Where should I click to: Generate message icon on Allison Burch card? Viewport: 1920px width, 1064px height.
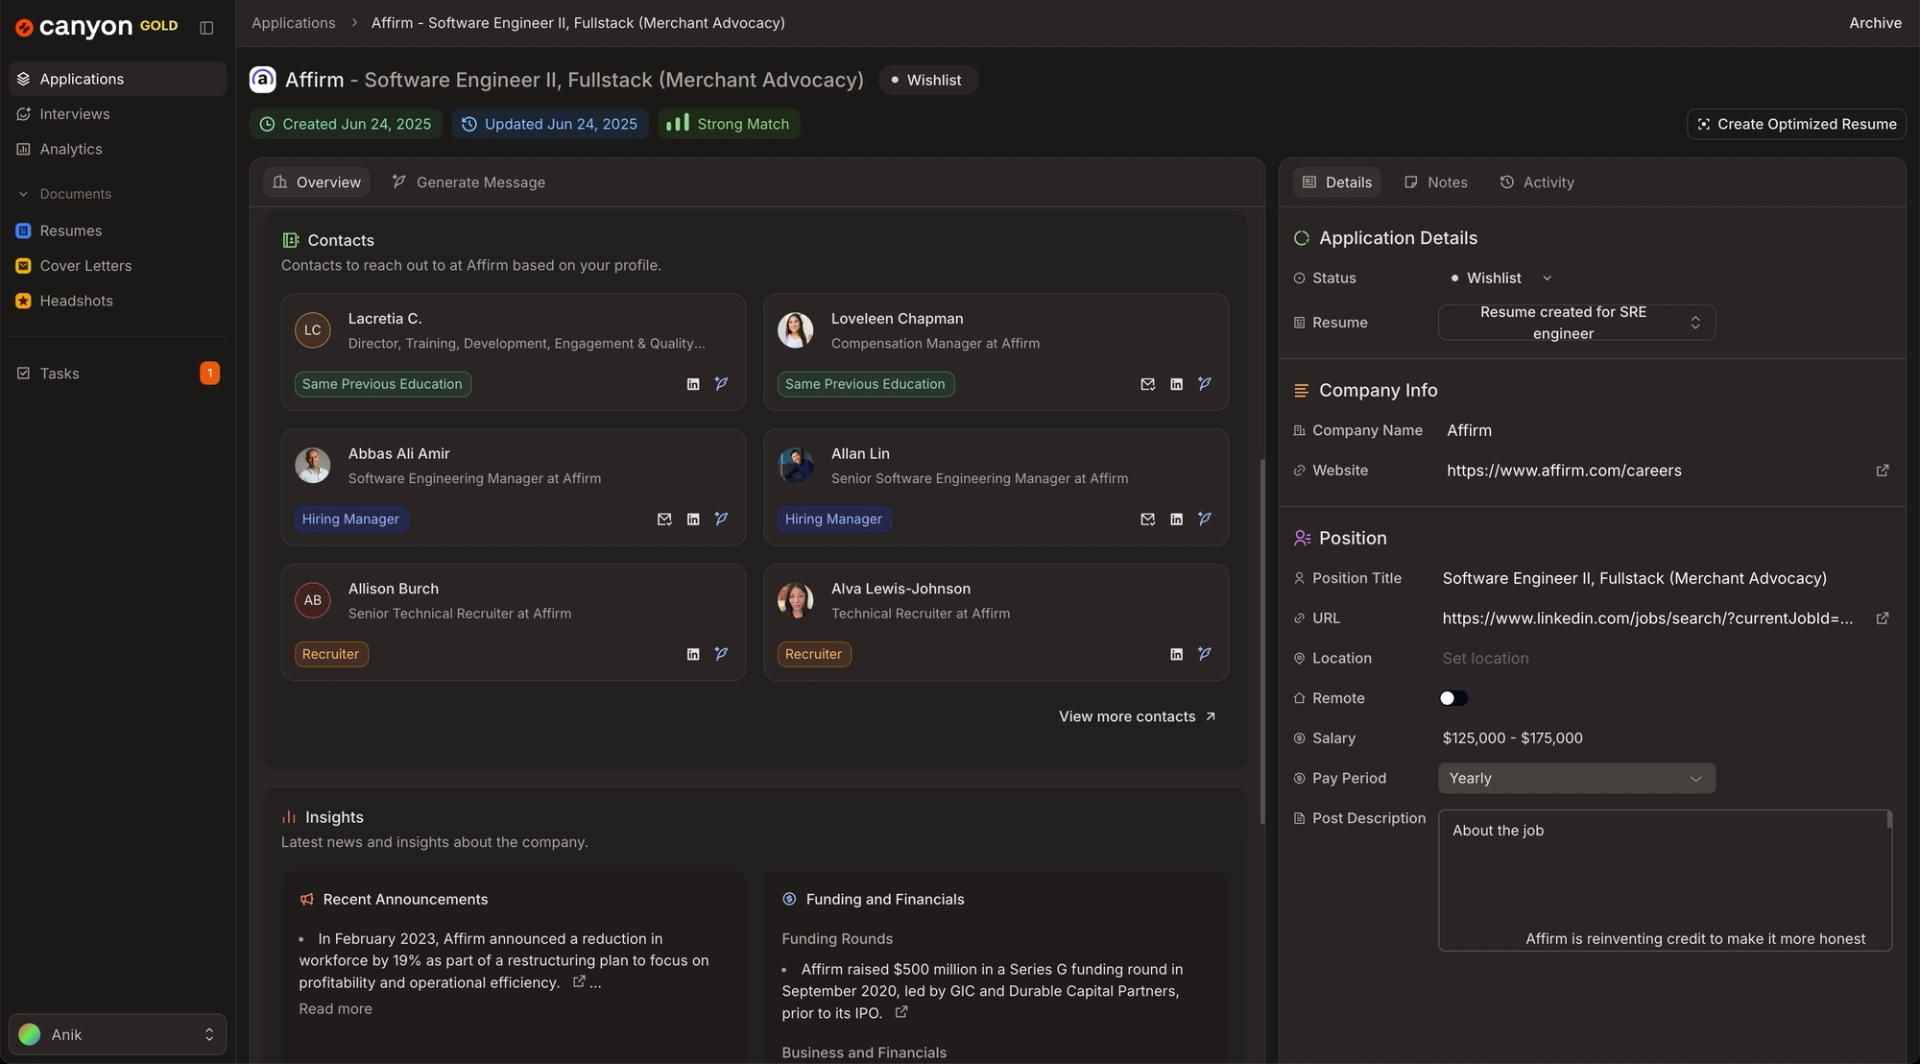tap(721, 654)
